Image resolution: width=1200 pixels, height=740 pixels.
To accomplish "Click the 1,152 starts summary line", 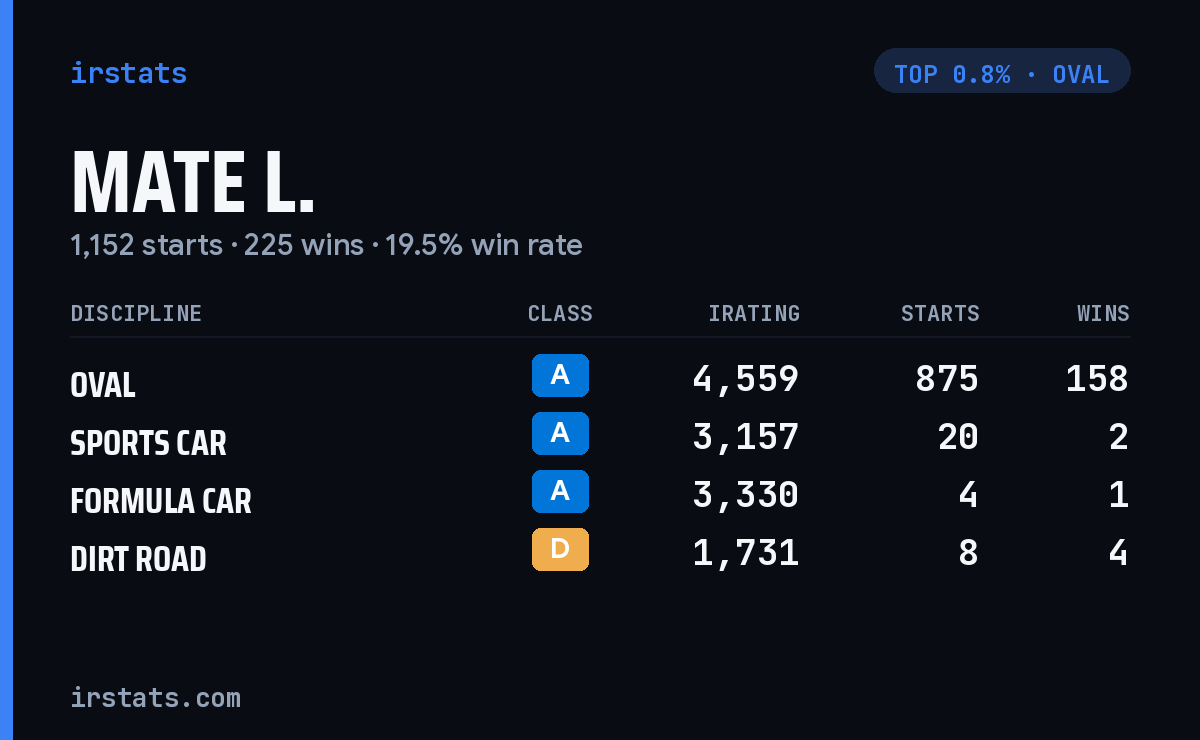I will coord(326,245).
